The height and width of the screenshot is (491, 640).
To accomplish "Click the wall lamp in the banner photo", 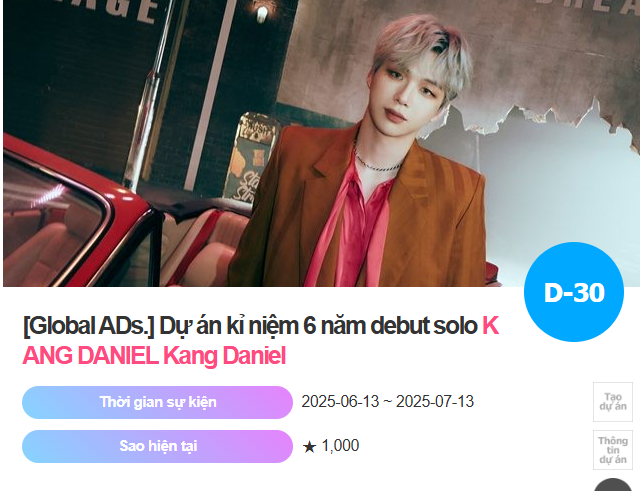I will coord(262,13).
